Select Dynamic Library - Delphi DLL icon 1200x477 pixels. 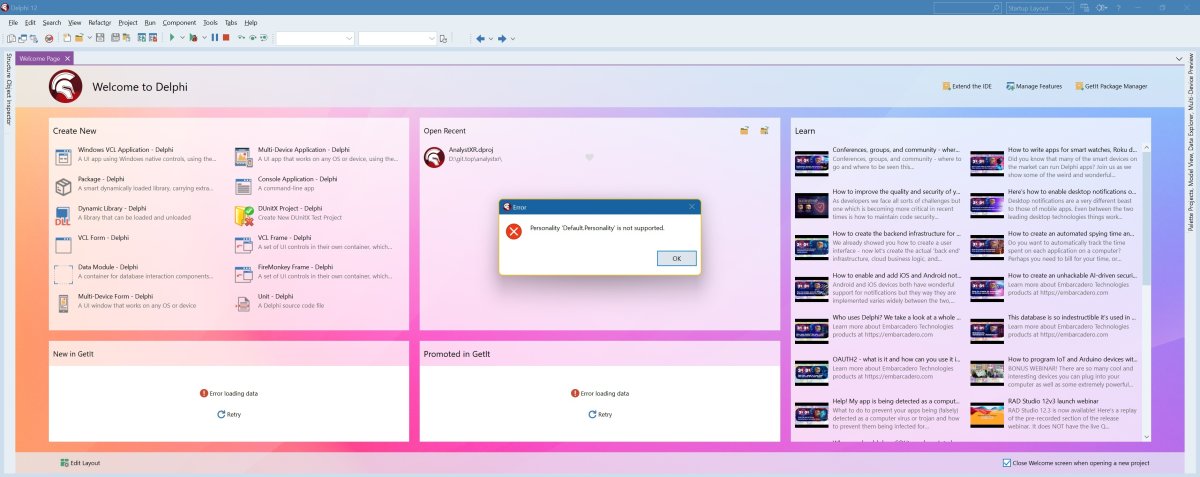pos(62,215)
